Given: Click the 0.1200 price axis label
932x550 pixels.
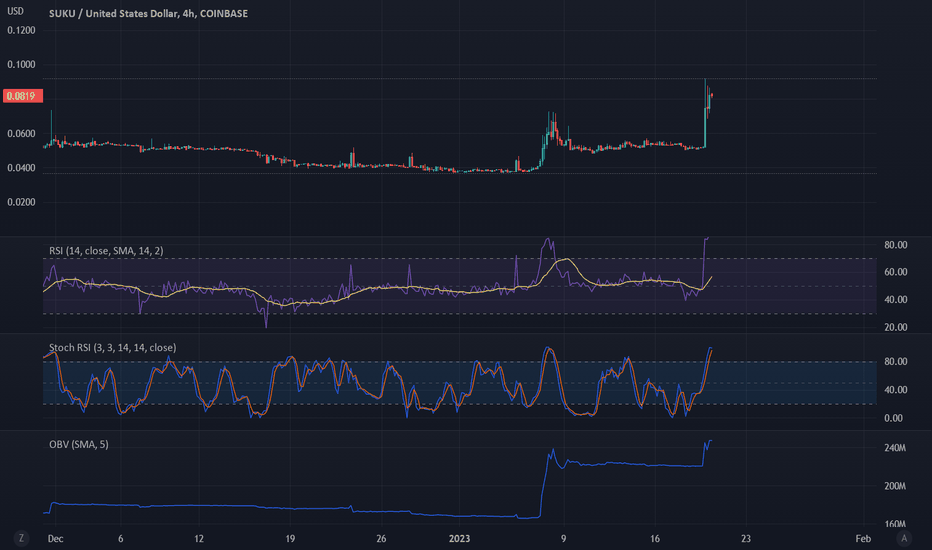Looking at the screenshot, I should coord(21,30).
